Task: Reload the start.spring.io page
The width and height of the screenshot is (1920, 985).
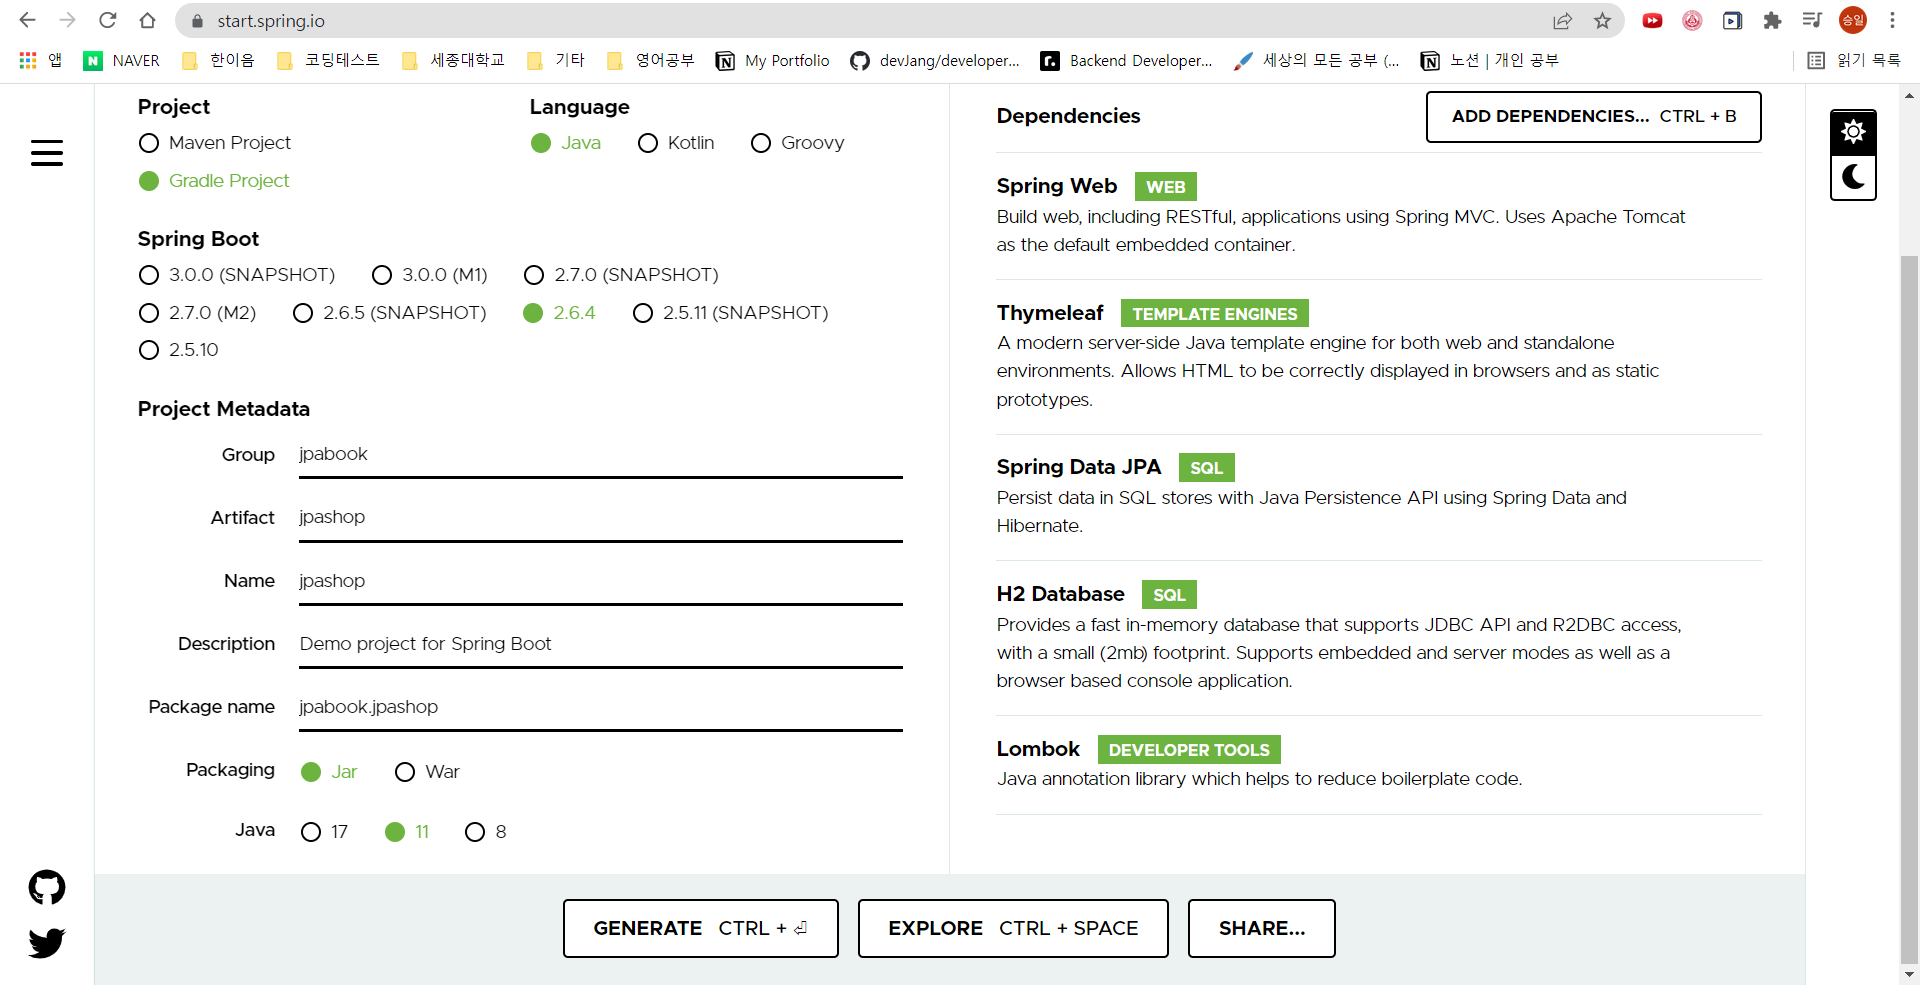Action: click(x=107, y=20)
